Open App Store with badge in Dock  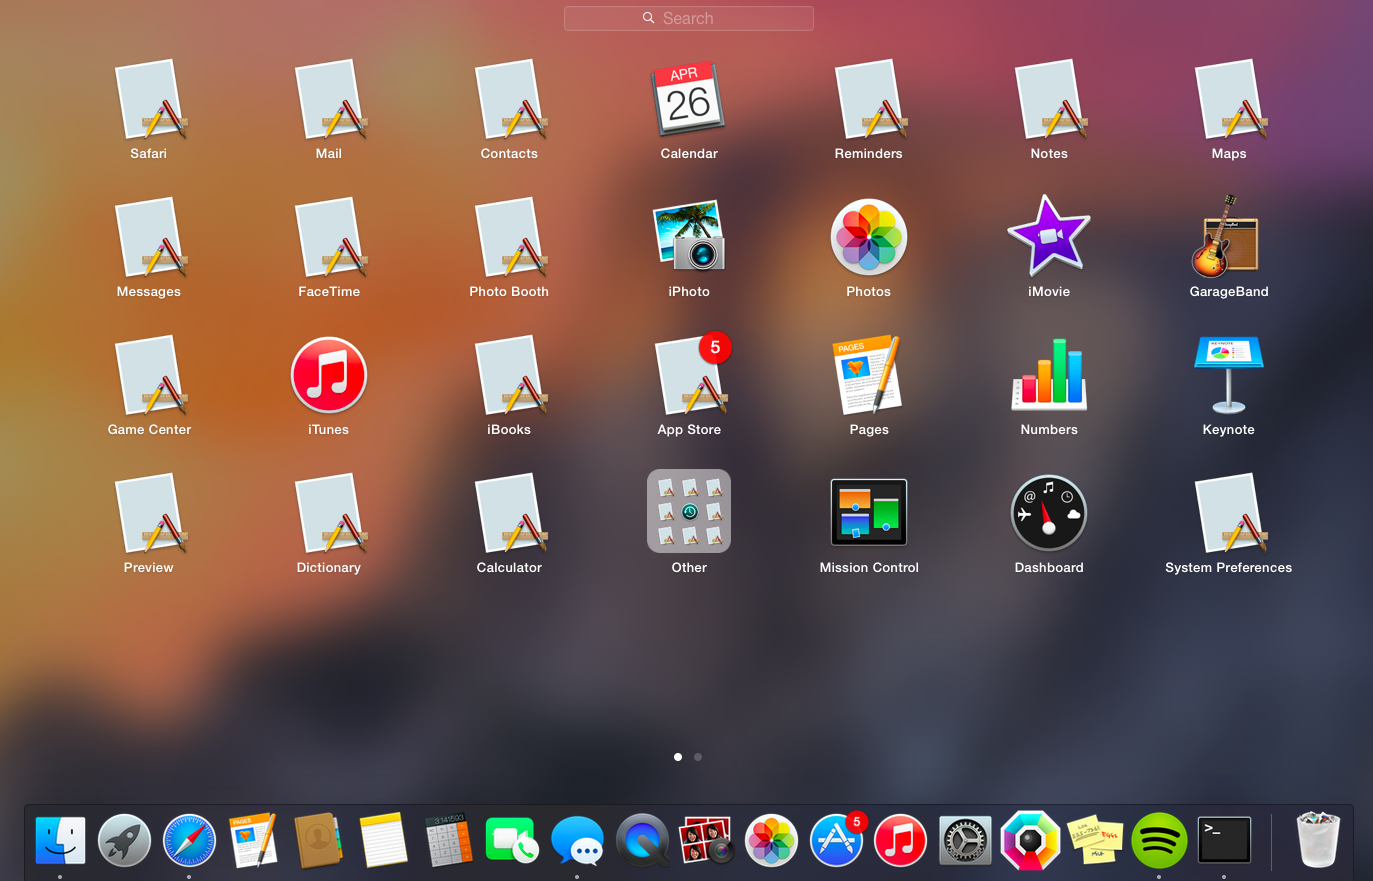coord(837,838)
